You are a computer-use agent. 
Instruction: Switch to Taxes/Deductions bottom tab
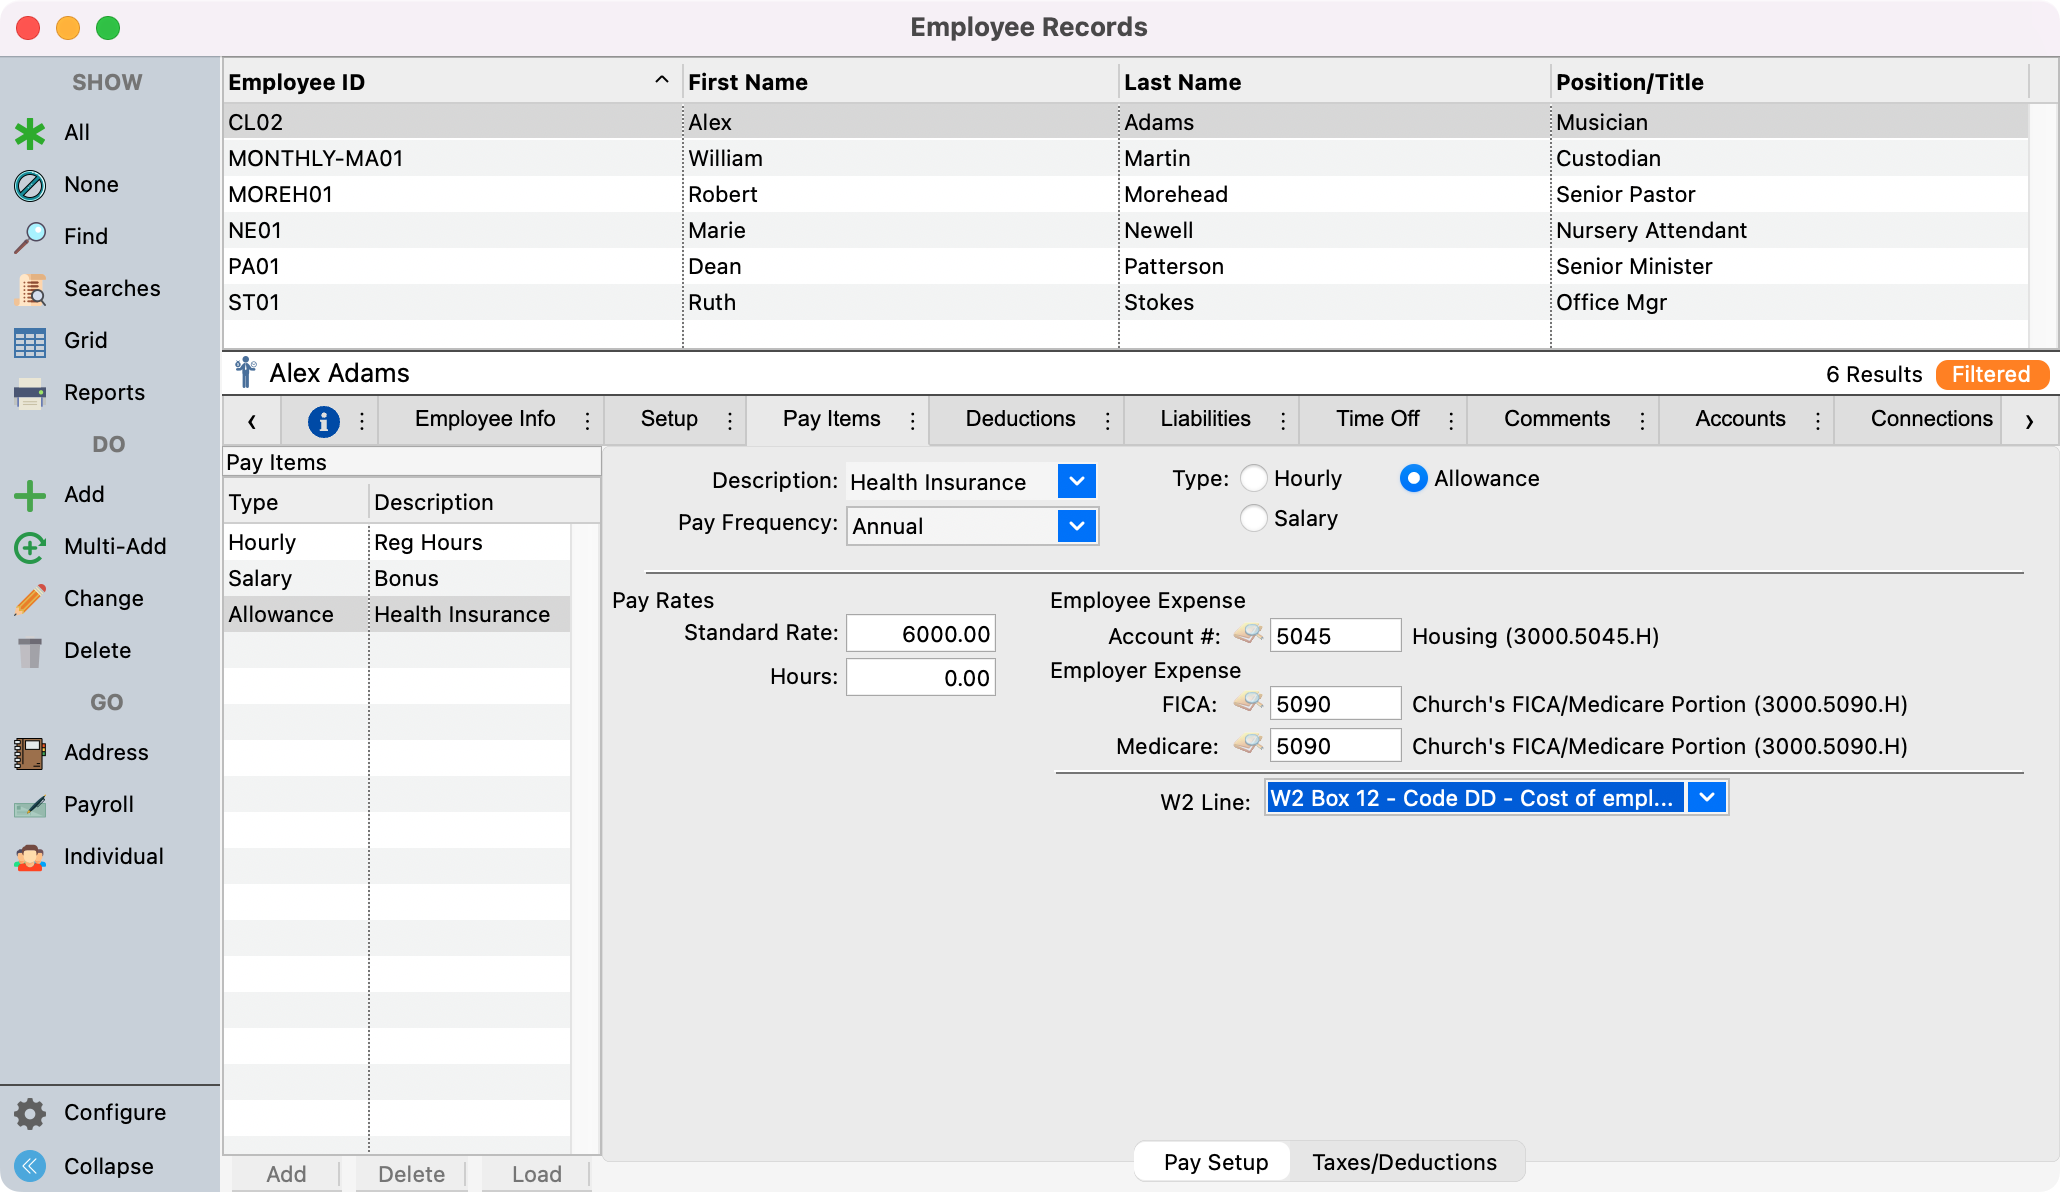tap(1404, 1162)
